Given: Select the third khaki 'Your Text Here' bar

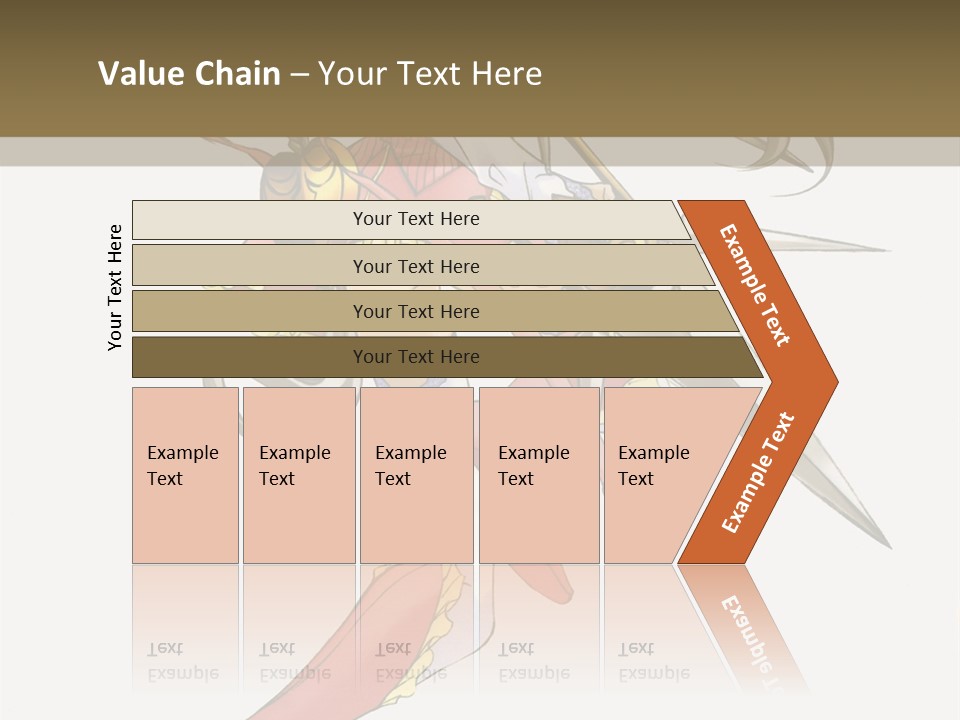Looking at the screenshot, I should tap(435, 311).
